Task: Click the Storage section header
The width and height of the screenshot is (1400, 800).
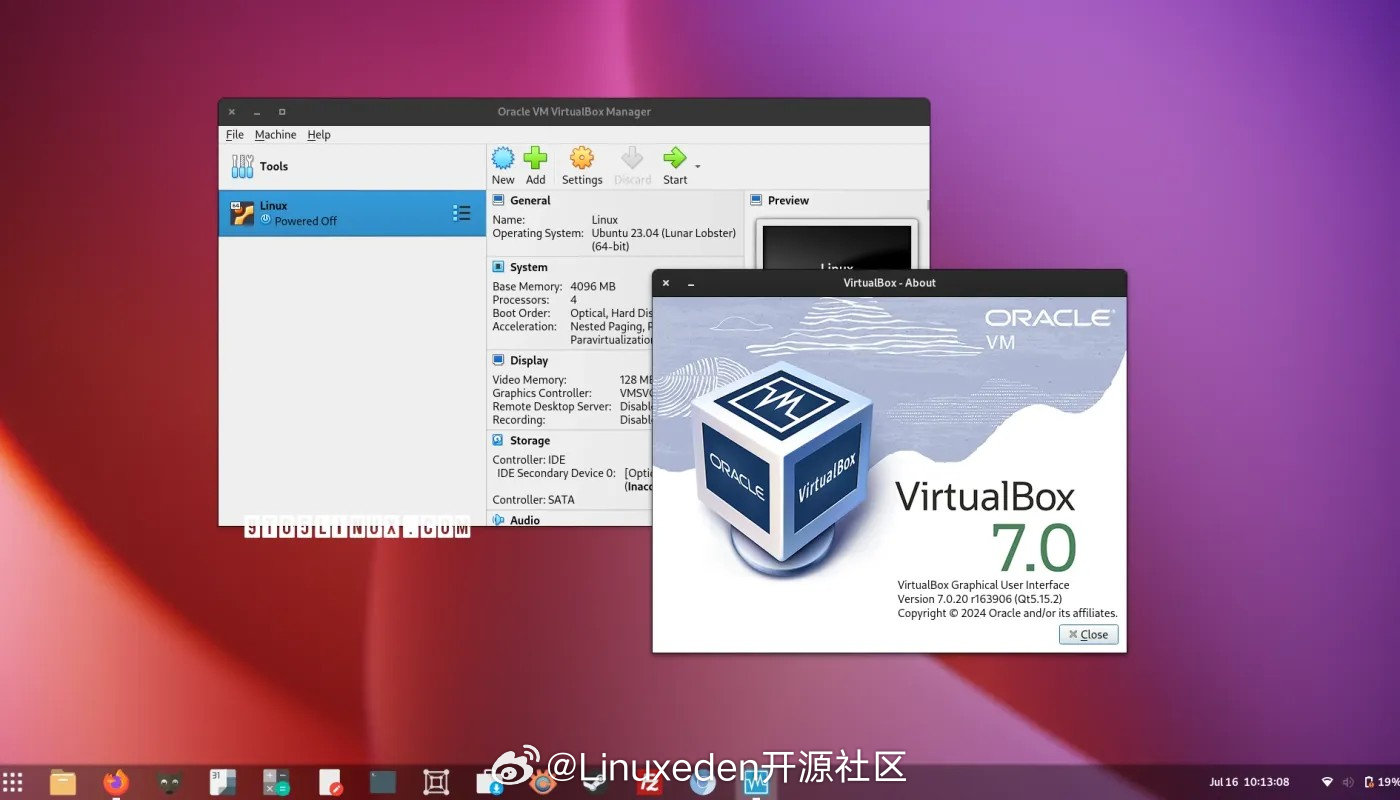Action: pos(530,440)
